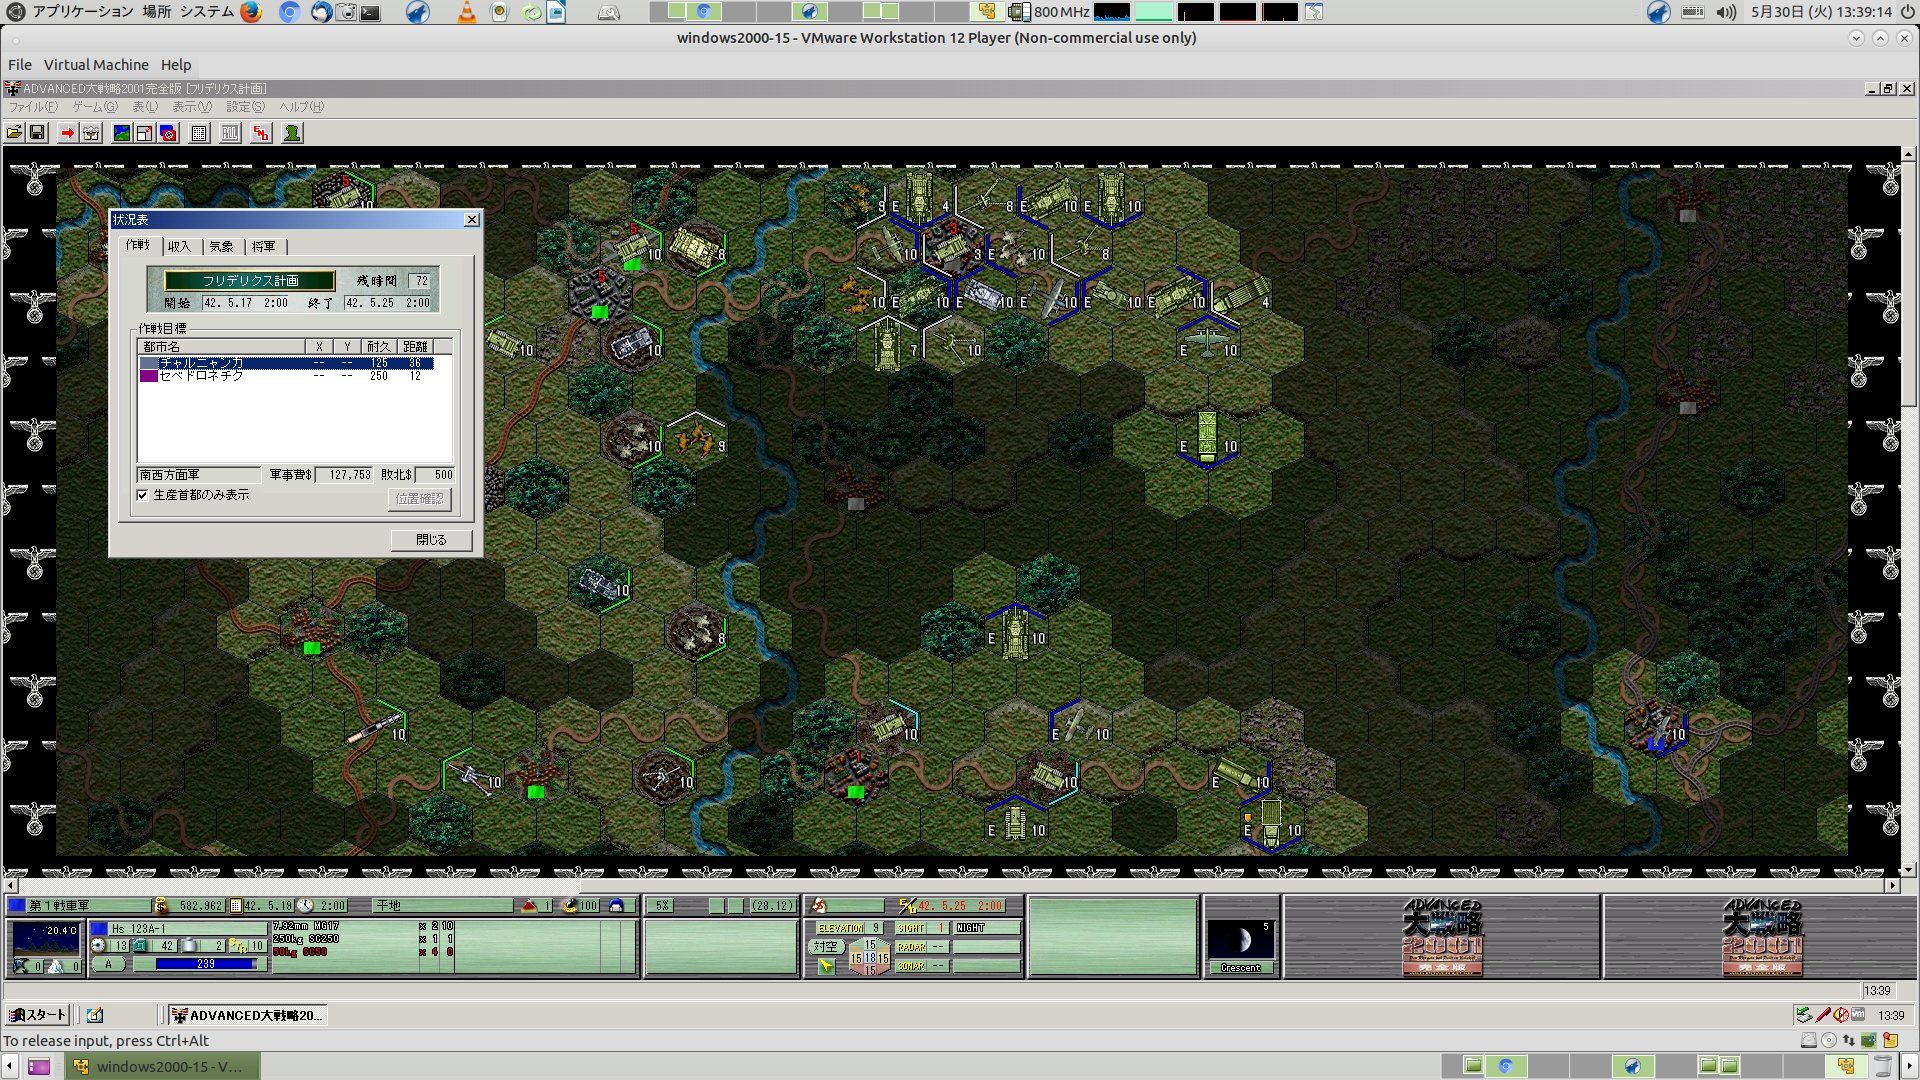The height and width of the screenshot is (1080, 1920).
Task: Click the map vertical scrollbar down arrow
Action: tap(1909, 869)
